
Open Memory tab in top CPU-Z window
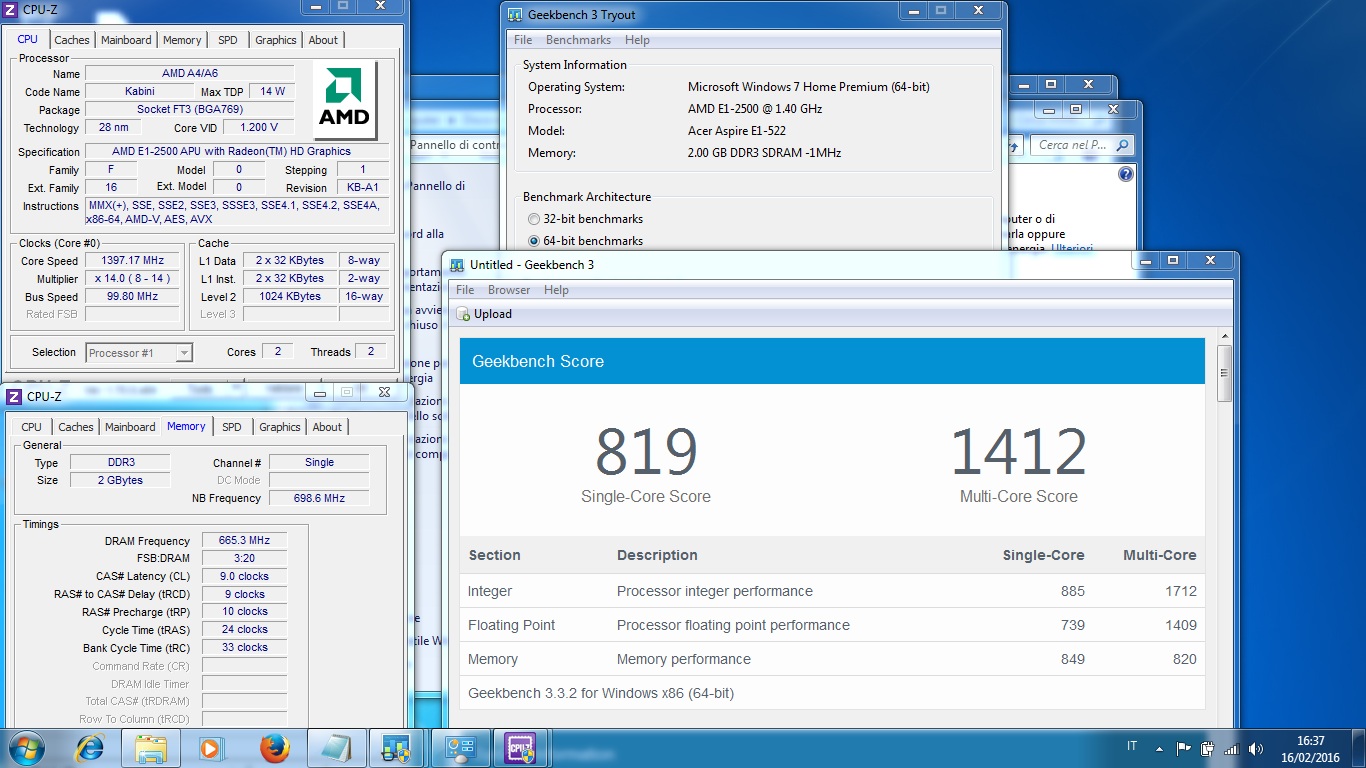point(182,40)
